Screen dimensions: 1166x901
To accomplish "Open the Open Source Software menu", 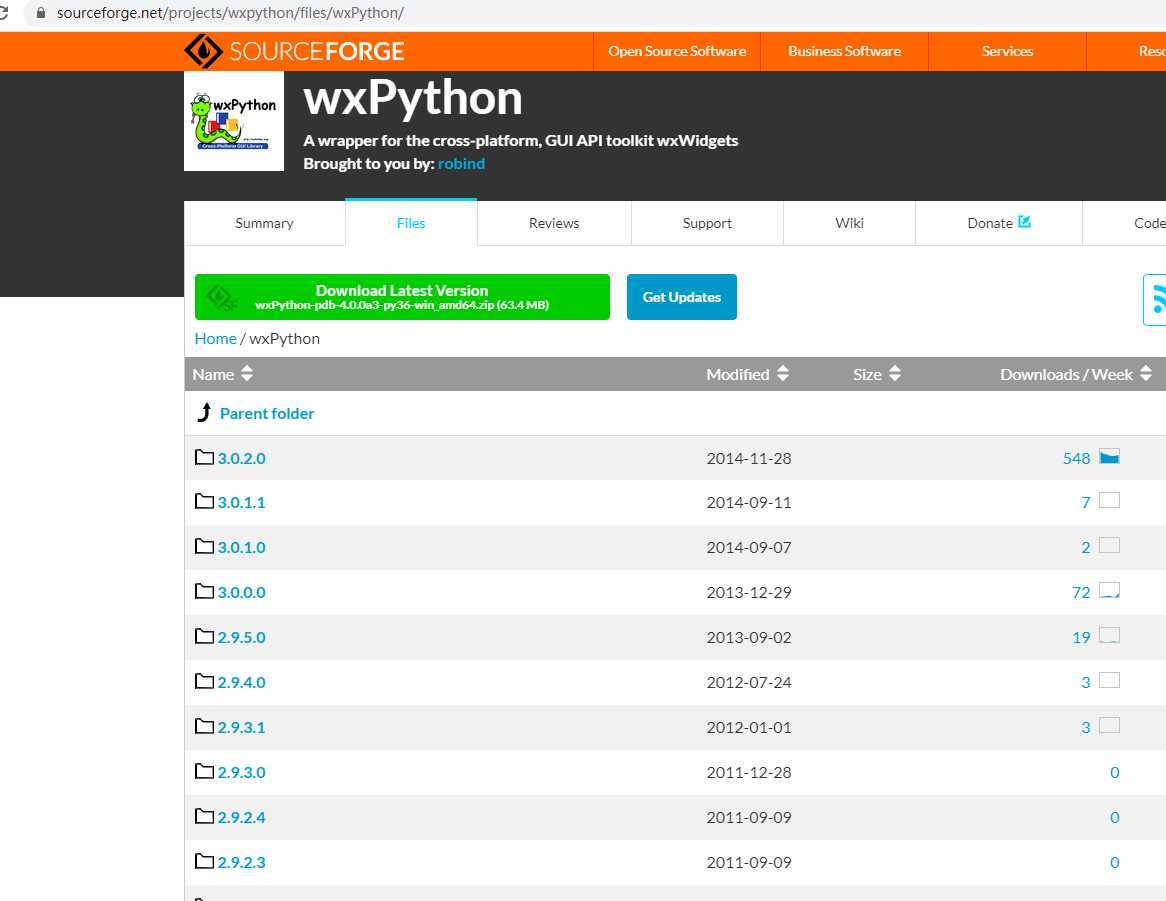I will (x=677, y=51).
